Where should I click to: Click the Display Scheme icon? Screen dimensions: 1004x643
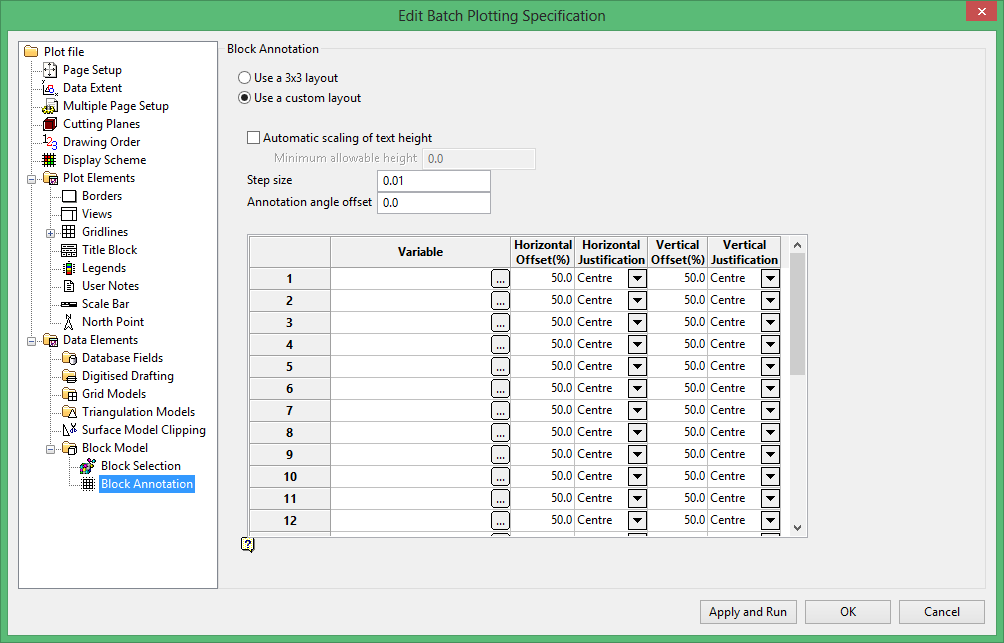point(50,160)
